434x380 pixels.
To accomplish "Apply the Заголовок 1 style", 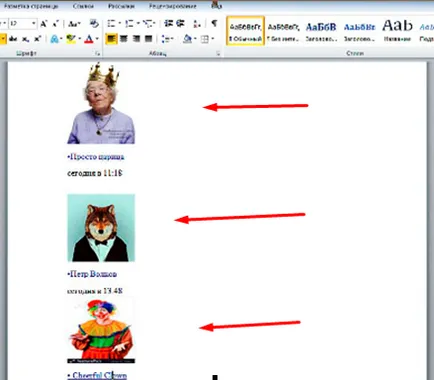I will pos(321,31).
